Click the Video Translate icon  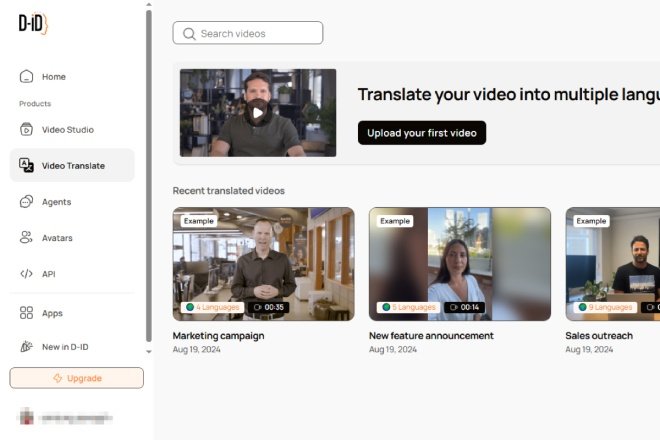pyautogui.click(x=26, y=165)
